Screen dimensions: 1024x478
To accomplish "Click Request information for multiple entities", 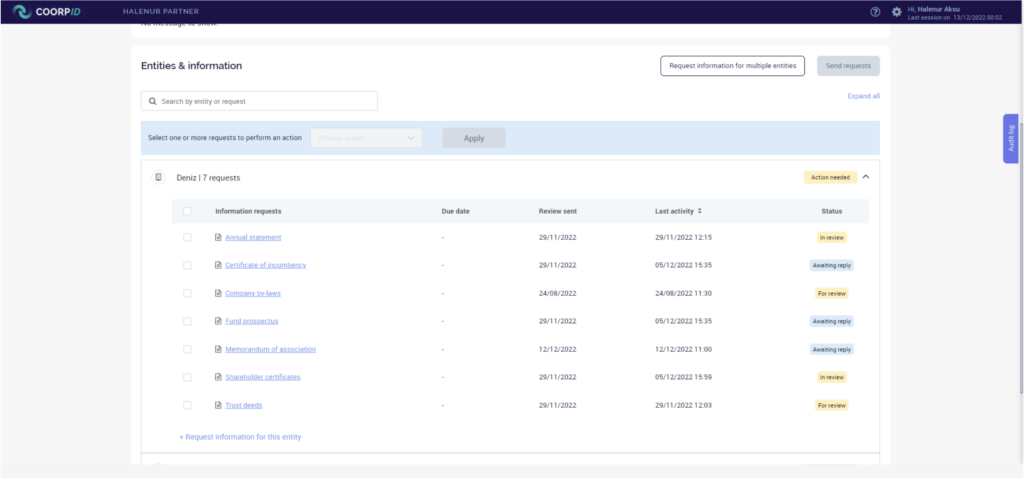I will pos(732,66).
